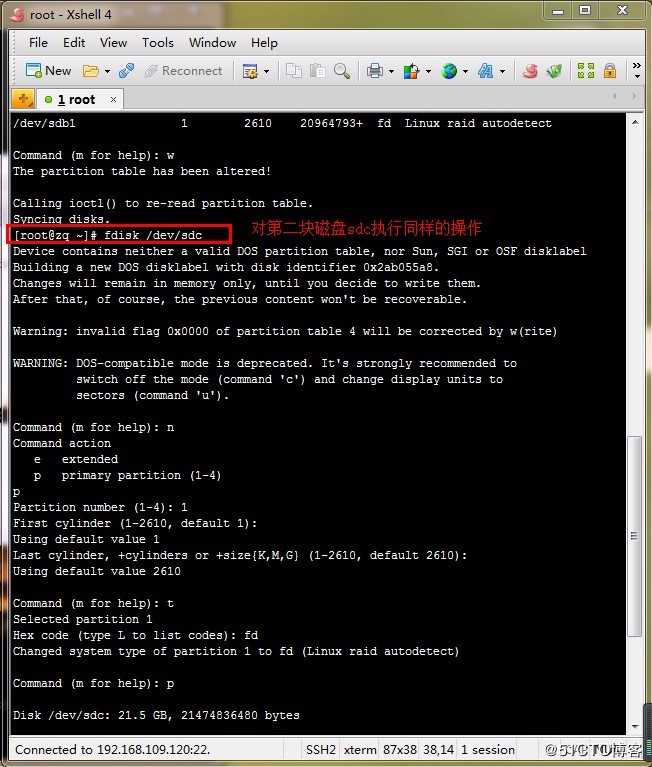The height and width of the screenshot is (767, 652).
Task: Click 'Using default value 2610' line
Action: pyautogui.click(x=97, y=571)
